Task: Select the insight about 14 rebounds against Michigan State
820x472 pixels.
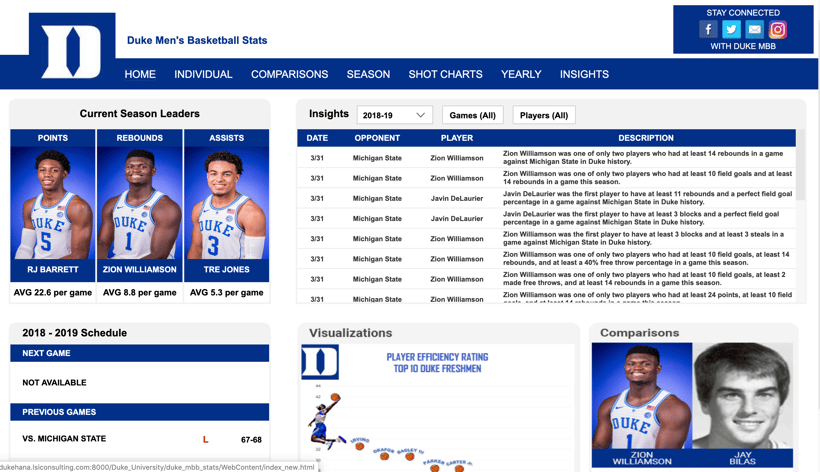Action: click(x=546, y=158)
